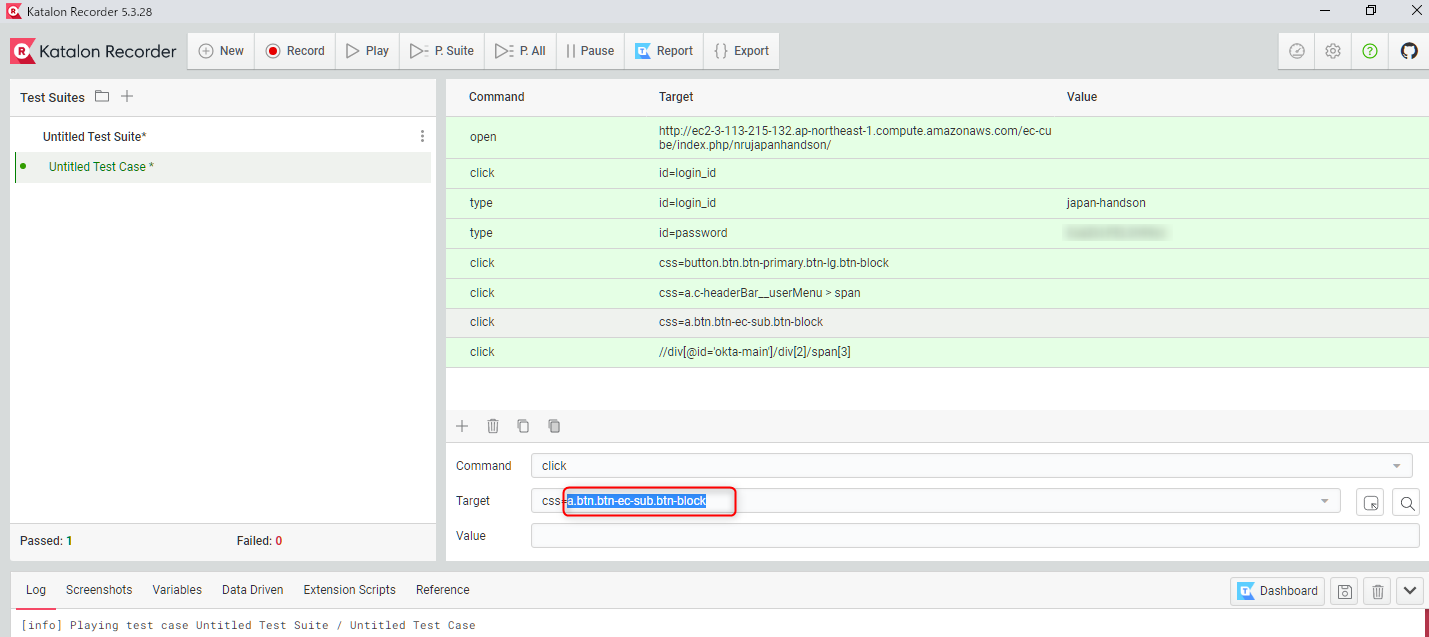Select Untitled Test Case

pyautogui.click(x=101, y=167)
